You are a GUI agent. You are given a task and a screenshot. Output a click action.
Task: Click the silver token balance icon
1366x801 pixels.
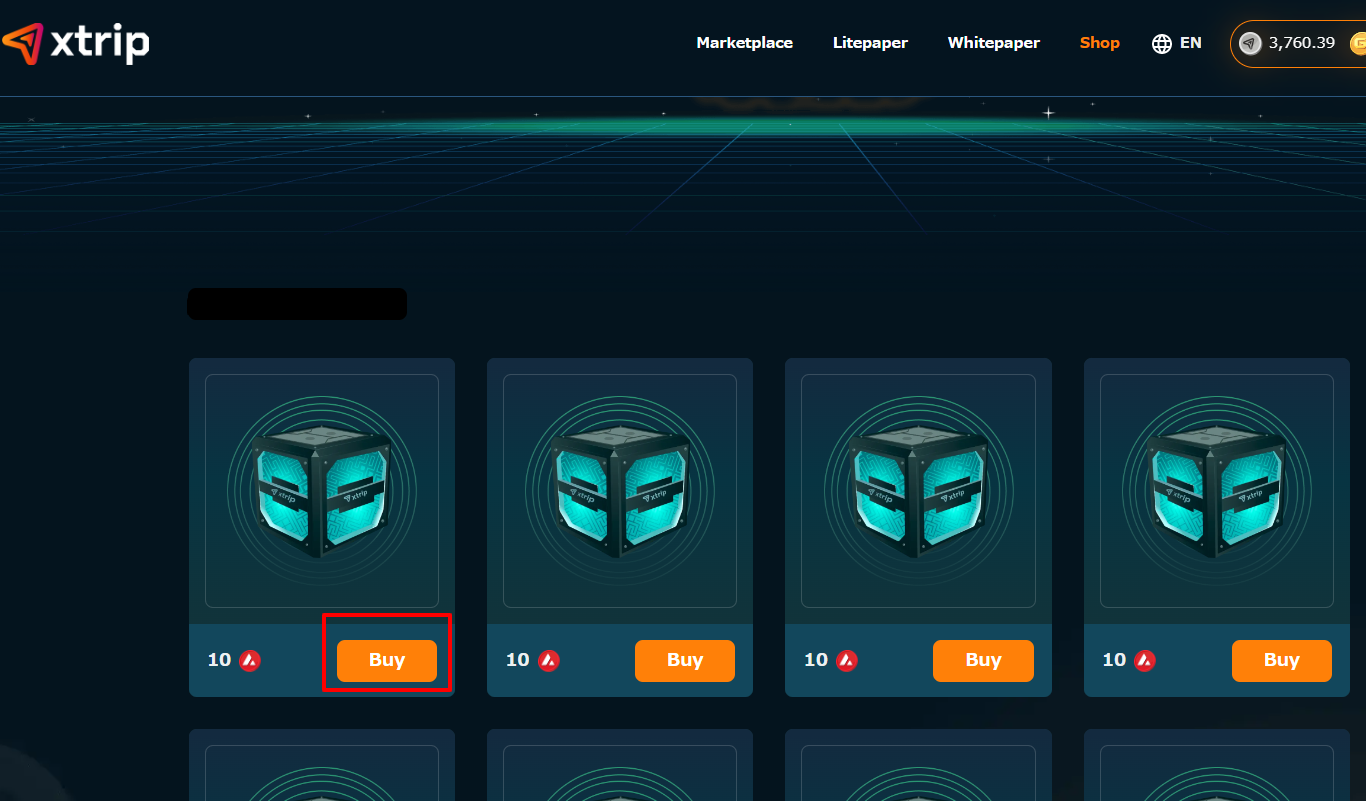(x=1250, y=43)
